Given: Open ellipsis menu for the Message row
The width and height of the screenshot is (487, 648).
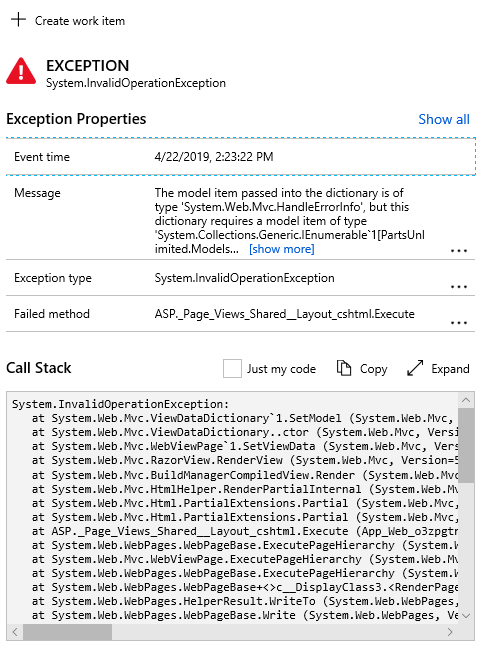Looking at the screenshot, I should [458, 250].
